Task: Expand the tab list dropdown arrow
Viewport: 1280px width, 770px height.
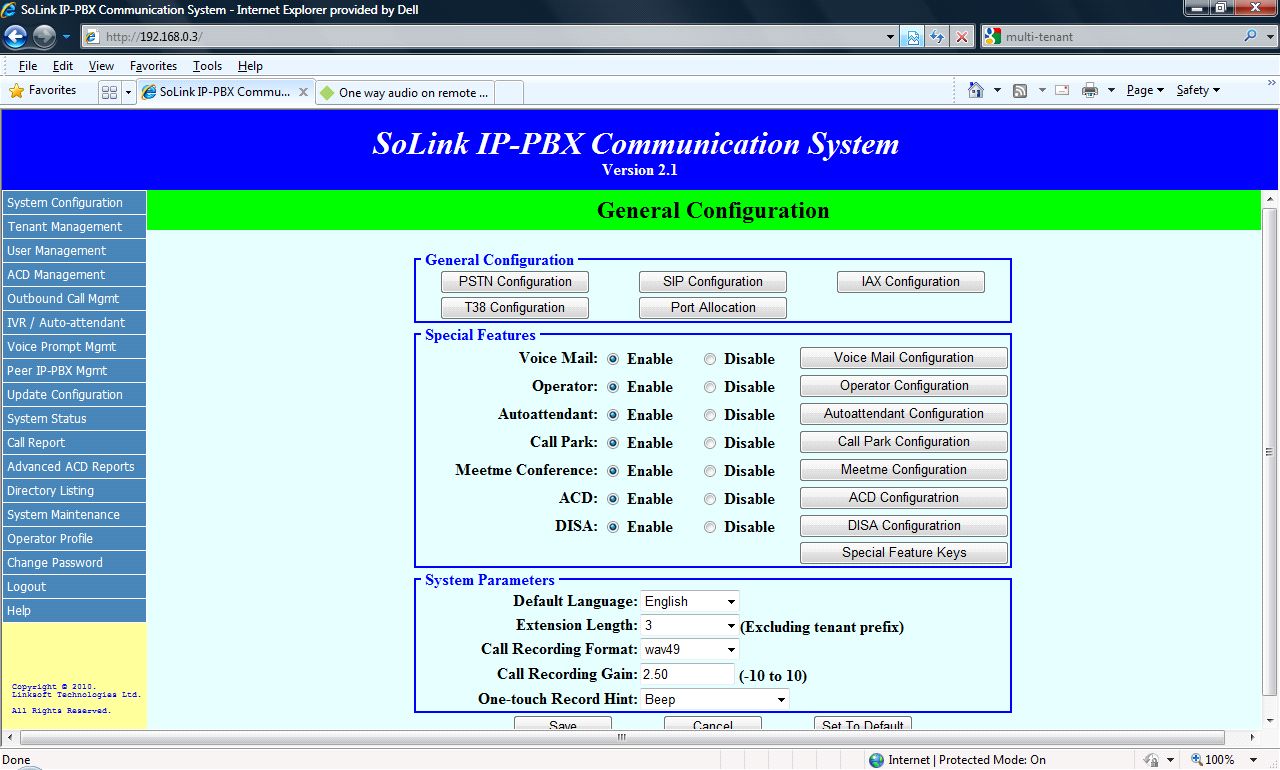Action: (128, 92)
